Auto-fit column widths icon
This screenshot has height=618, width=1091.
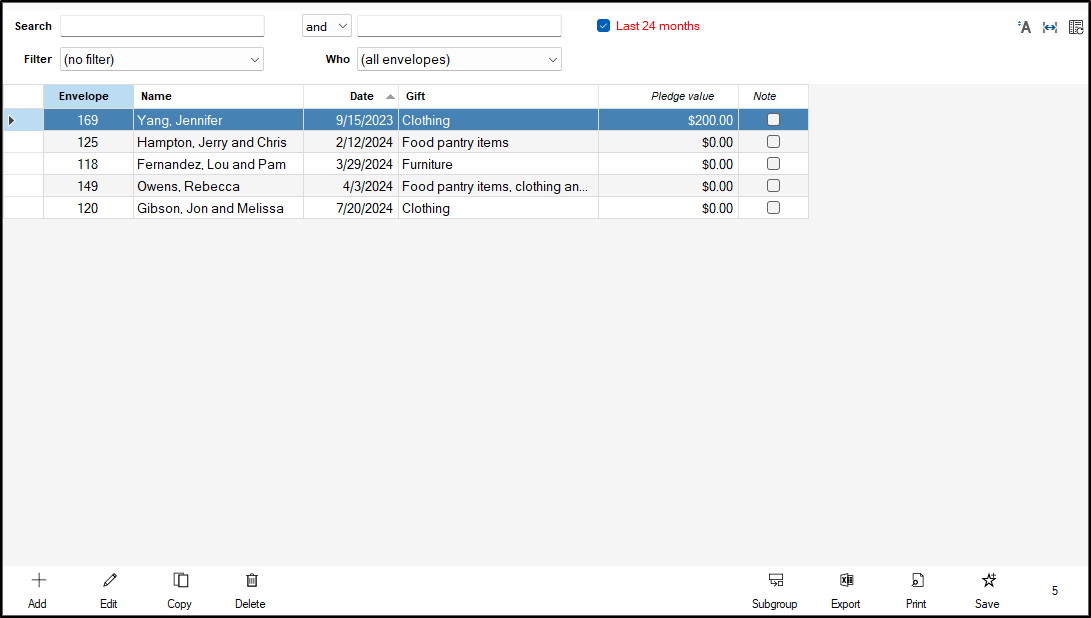[x=1050, y=27]
